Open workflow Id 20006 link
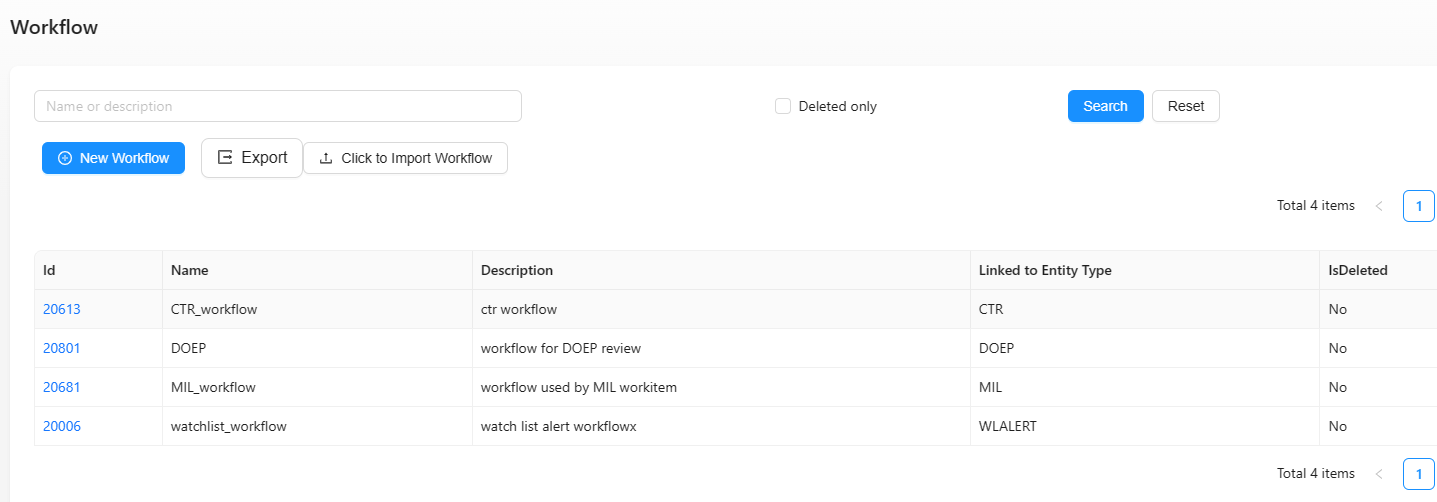1437x502 pixels. point(62,426)
